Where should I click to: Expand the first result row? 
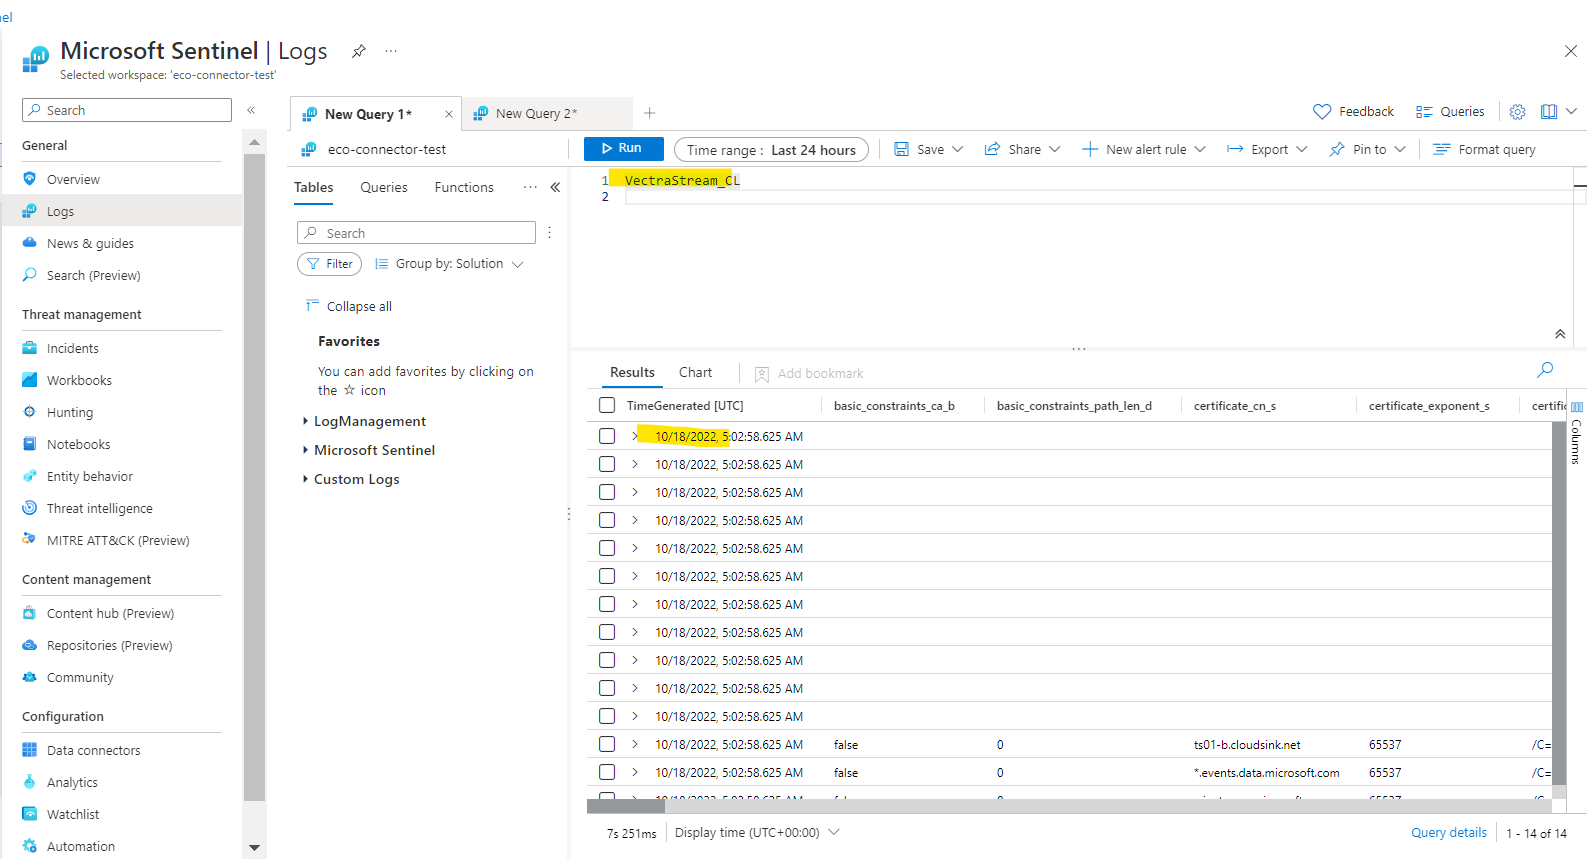[635, 436]
